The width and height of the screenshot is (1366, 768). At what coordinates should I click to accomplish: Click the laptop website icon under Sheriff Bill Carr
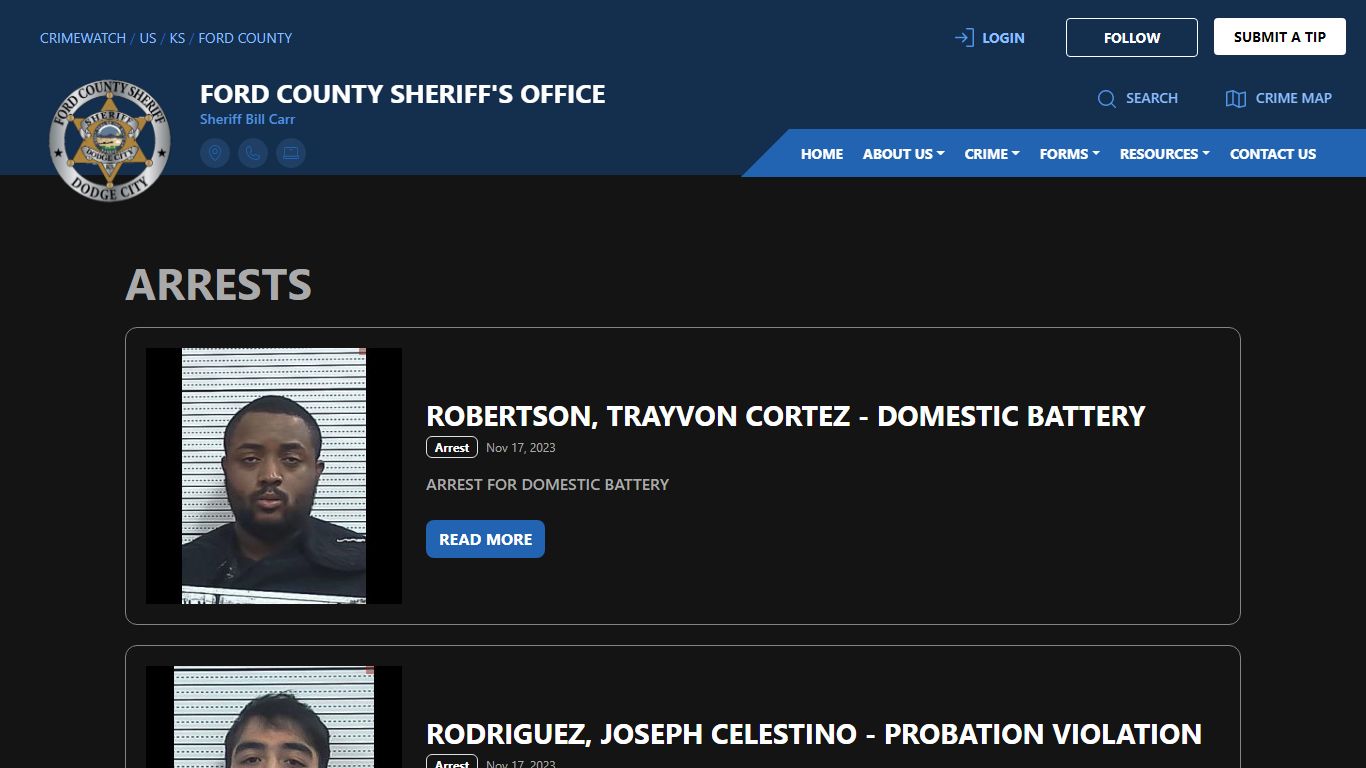pos(291,153)
